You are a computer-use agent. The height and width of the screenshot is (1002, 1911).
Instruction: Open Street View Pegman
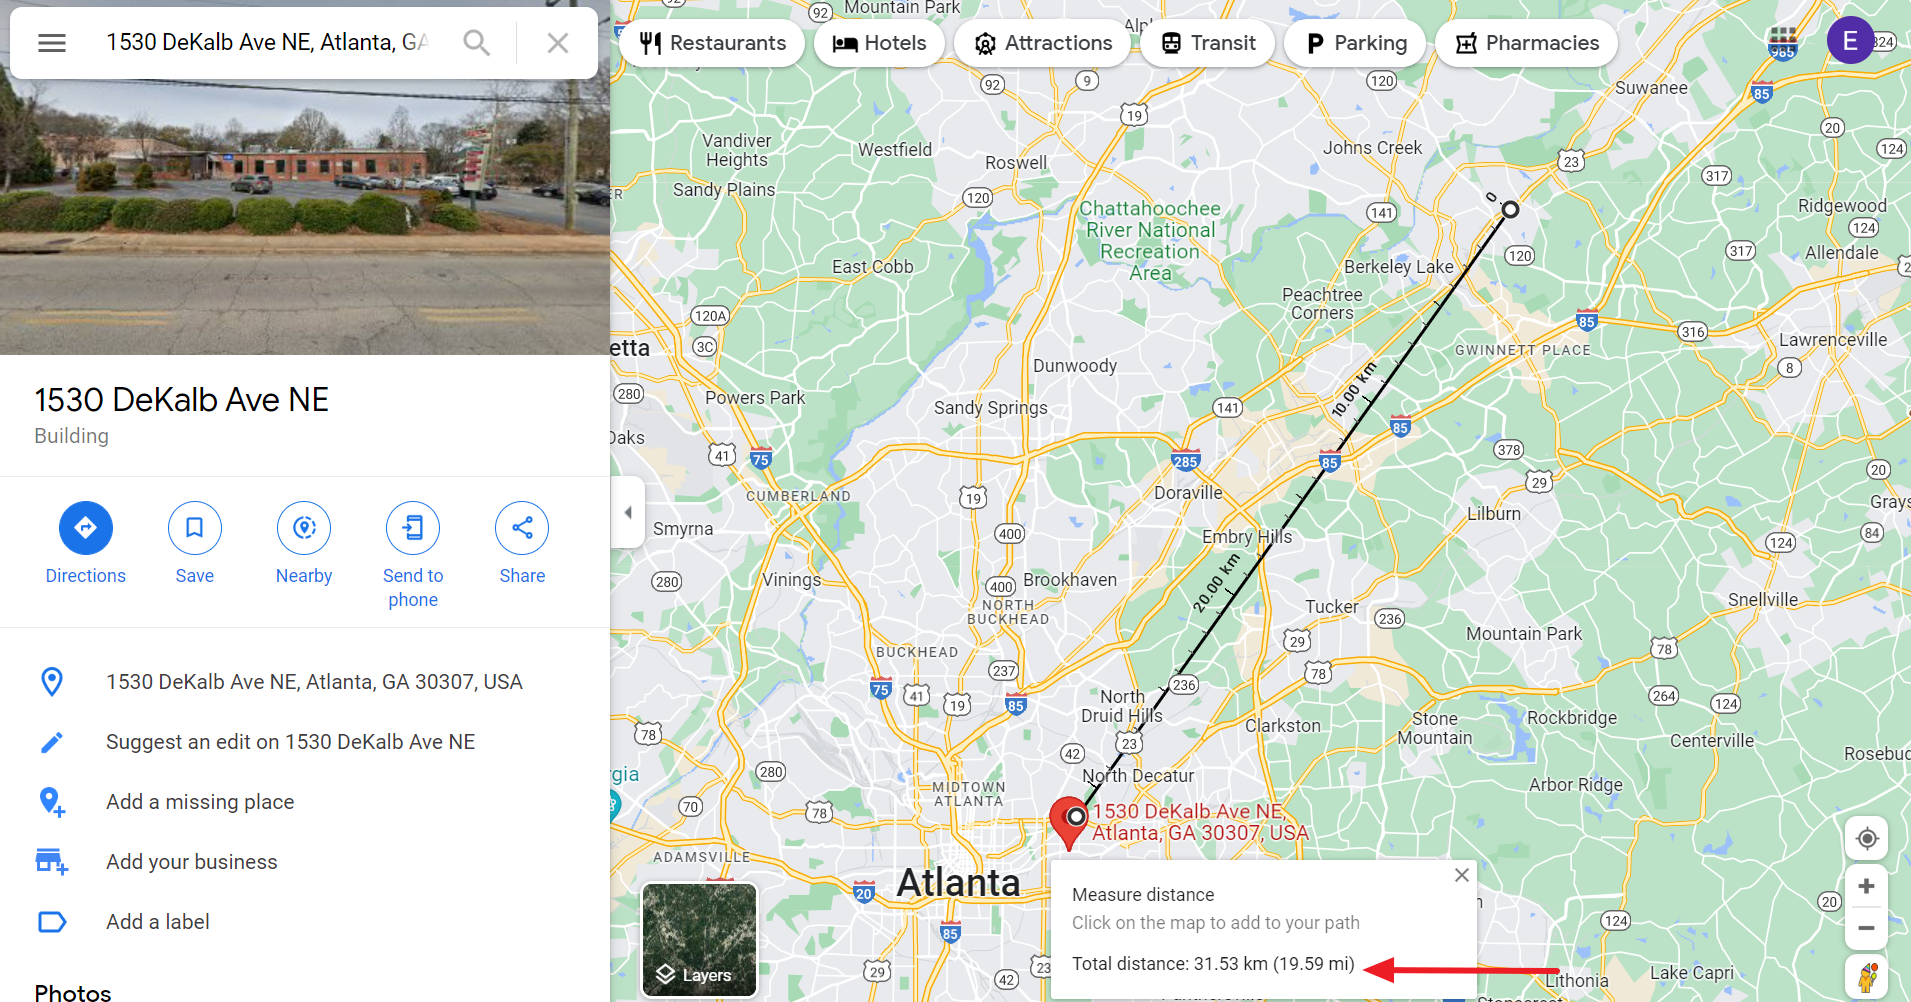tap(1866, 977)
